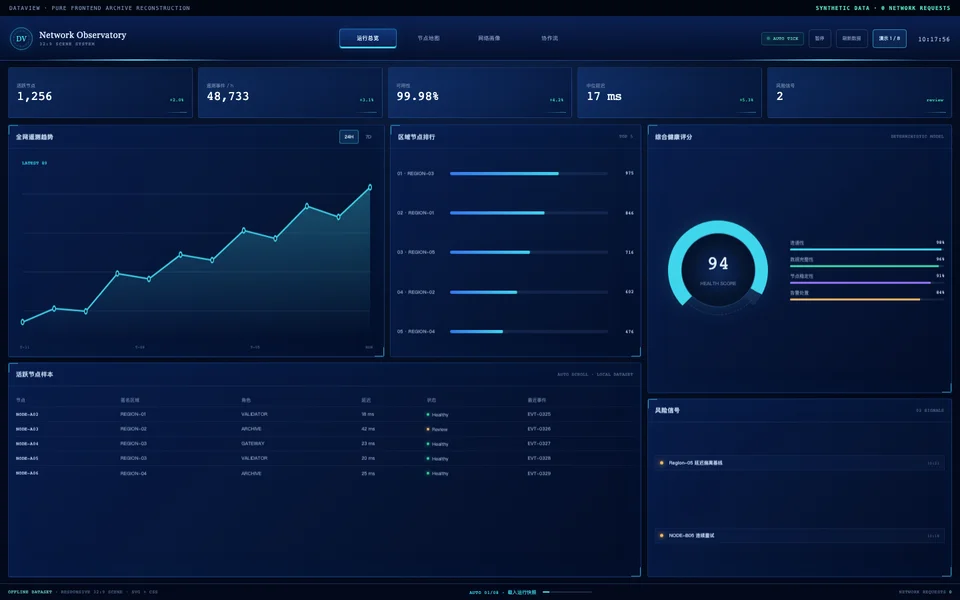The height and width of the screenshot is (600, 960).
Task: Select 05 · REGION-04 ranking row label
Action: tap(416, 332)
